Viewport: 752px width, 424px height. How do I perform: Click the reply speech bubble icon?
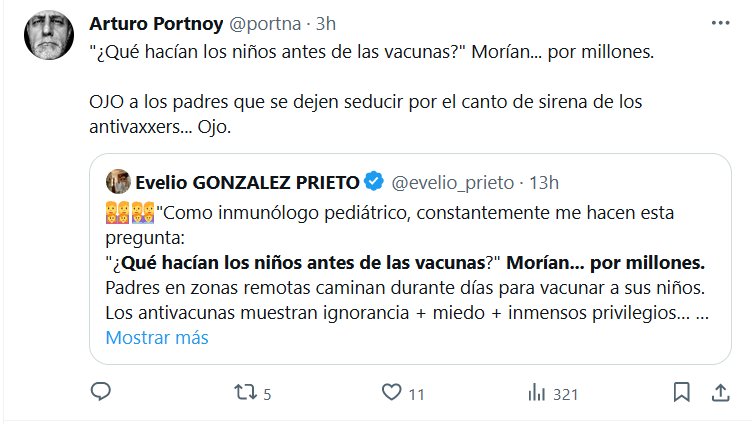100,392
